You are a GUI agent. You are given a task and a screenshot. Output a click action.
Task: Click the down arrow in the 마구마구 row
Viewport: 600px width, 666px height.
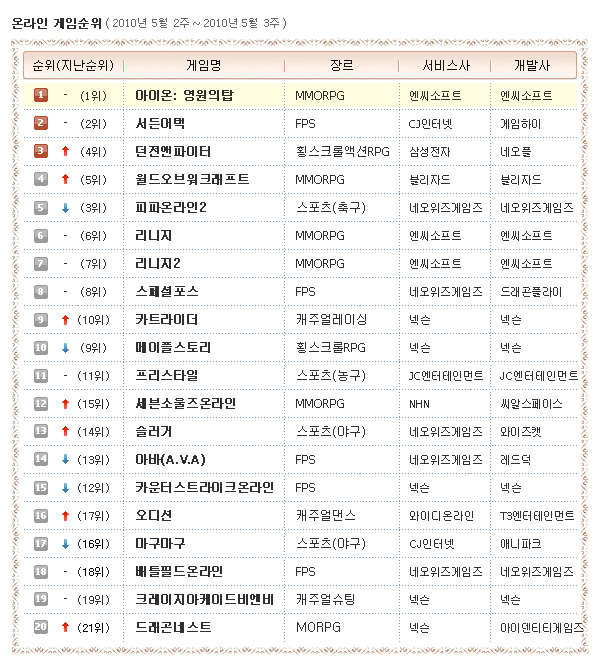coord(65,544)
